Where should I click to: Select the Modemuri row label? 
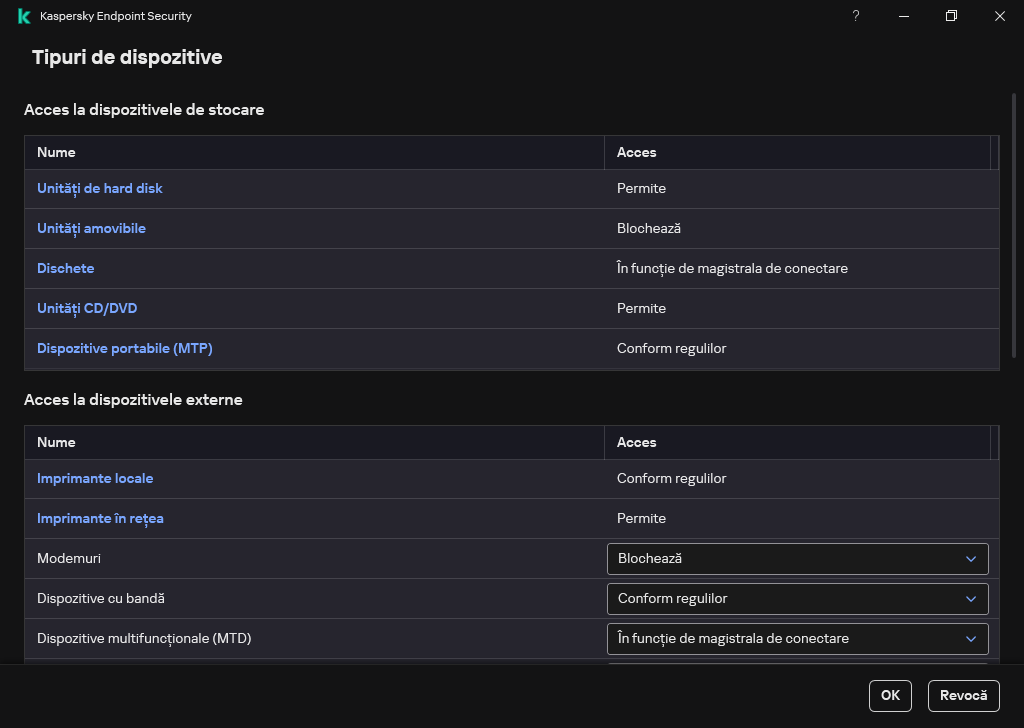pos(69,558)
